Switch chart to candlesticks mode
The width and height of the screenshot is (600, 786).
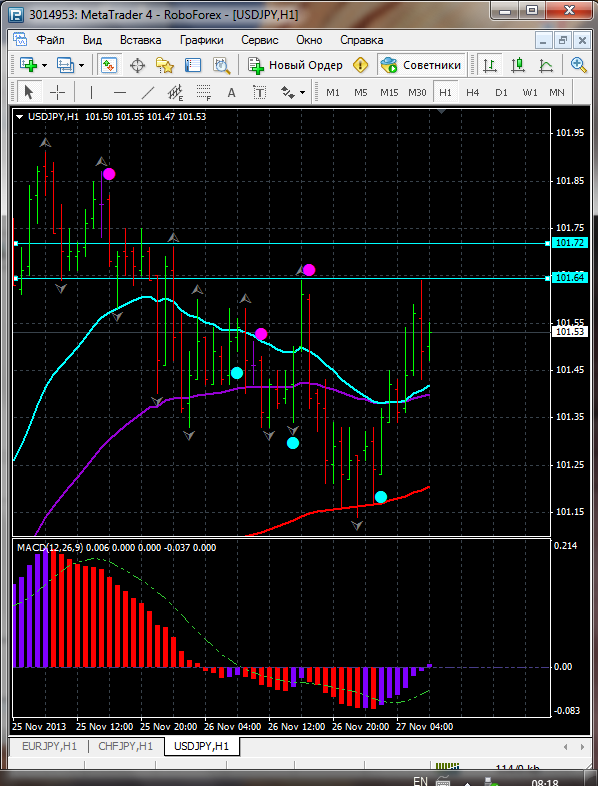point(518,65)
